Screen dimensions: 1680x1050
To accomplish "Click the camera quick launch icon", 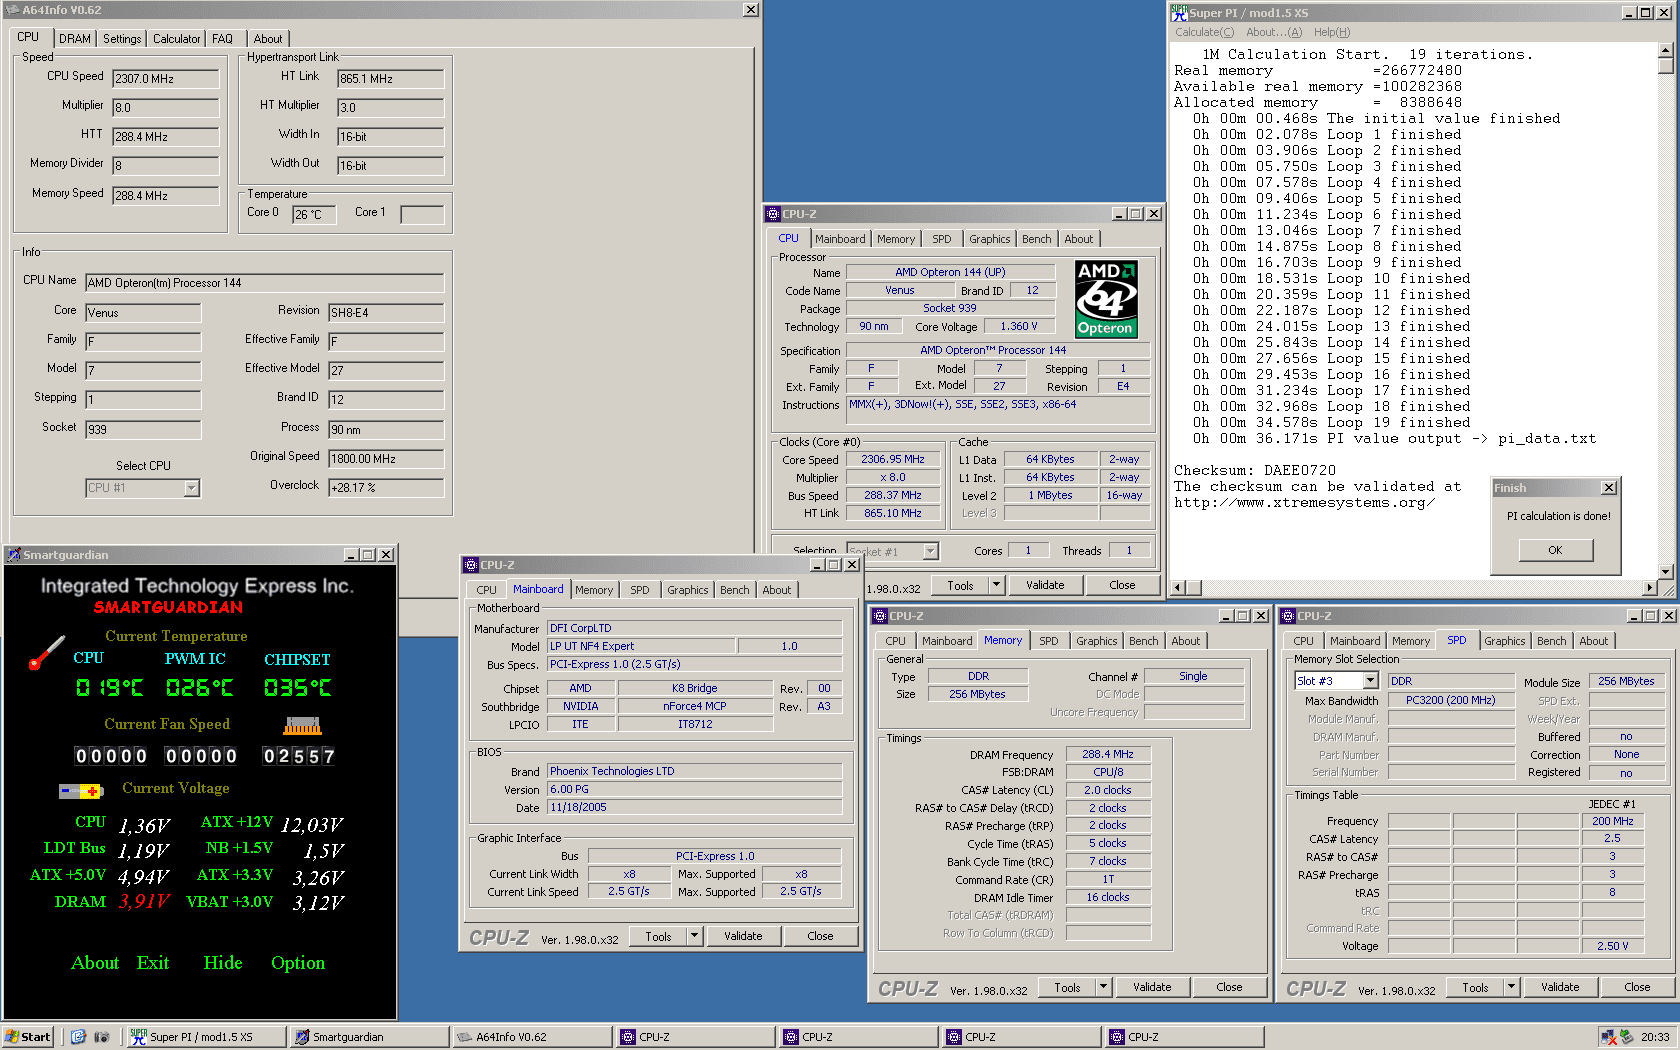I will (x=101, y=1037).
